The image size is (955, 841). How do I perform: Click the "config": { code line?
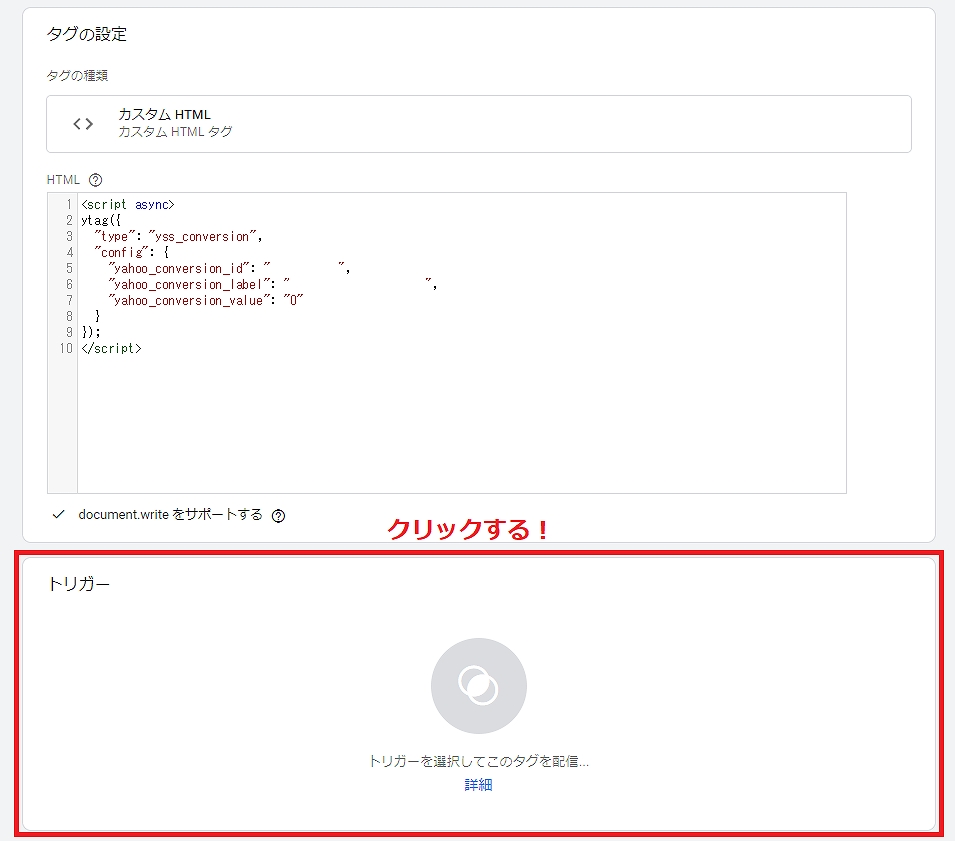[x=132, y=252]
